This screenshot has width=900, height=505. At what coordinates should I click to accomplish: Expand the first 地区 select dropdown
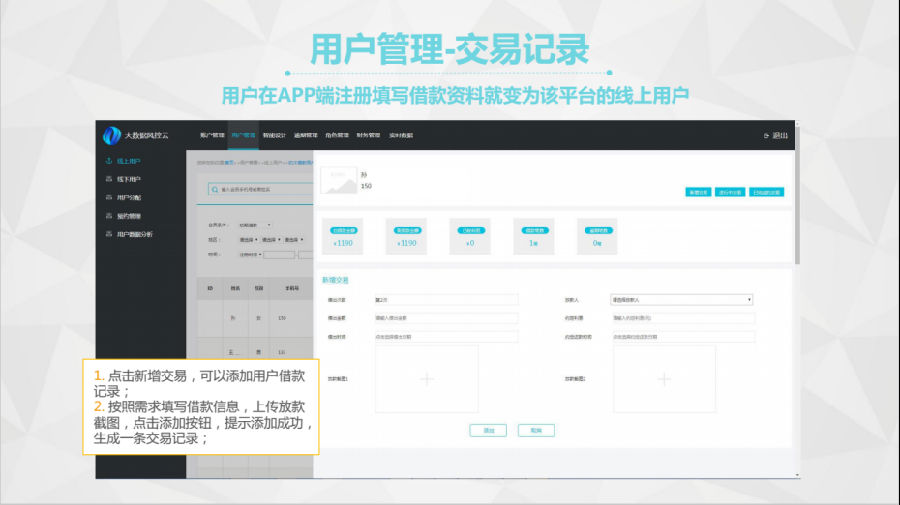[x=248, y=240]
